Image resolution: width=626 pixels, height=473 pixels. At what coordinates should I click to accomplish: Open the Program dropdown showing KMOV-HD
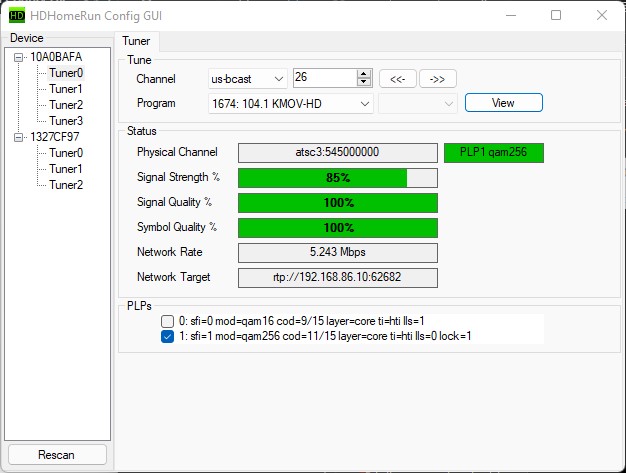[291, 104]
